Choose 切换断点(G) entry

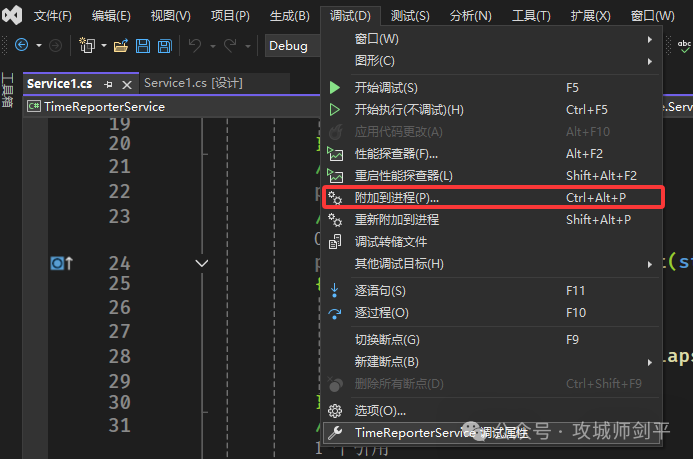(x=492, y=340)
